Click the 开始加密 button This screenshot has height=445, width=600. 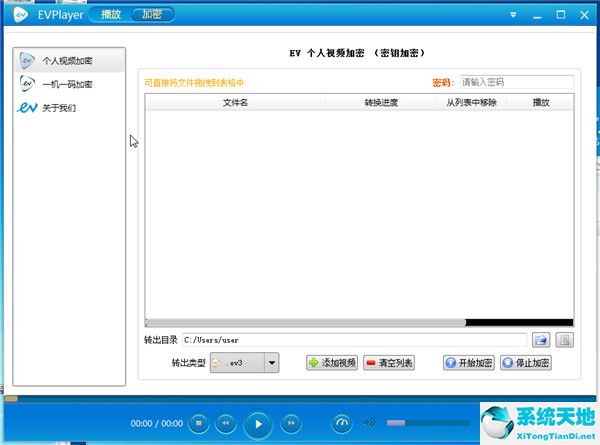(x=469, y=363)
